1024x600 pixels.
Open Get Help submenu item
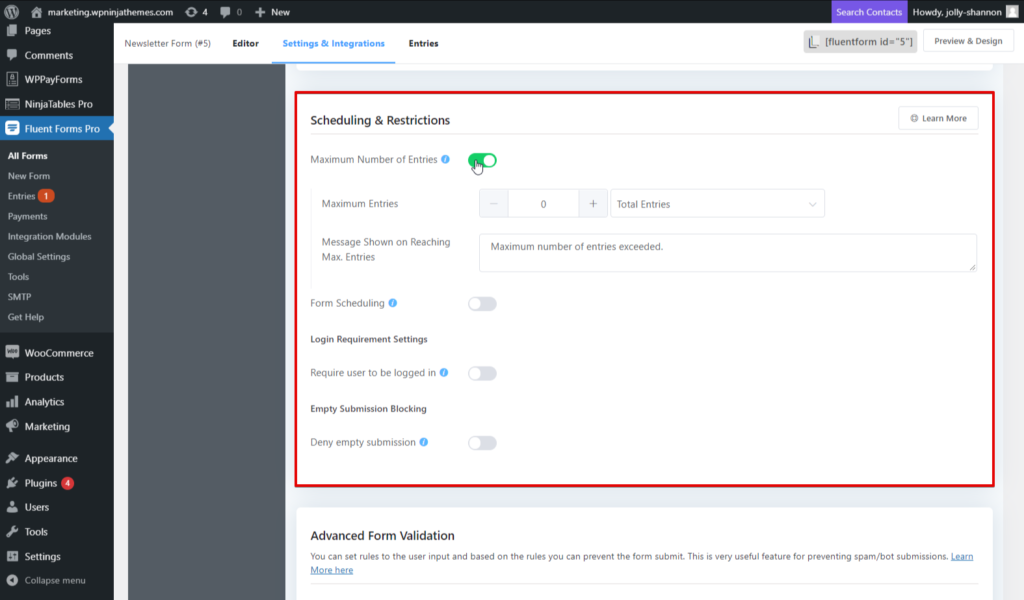[25, 317]
